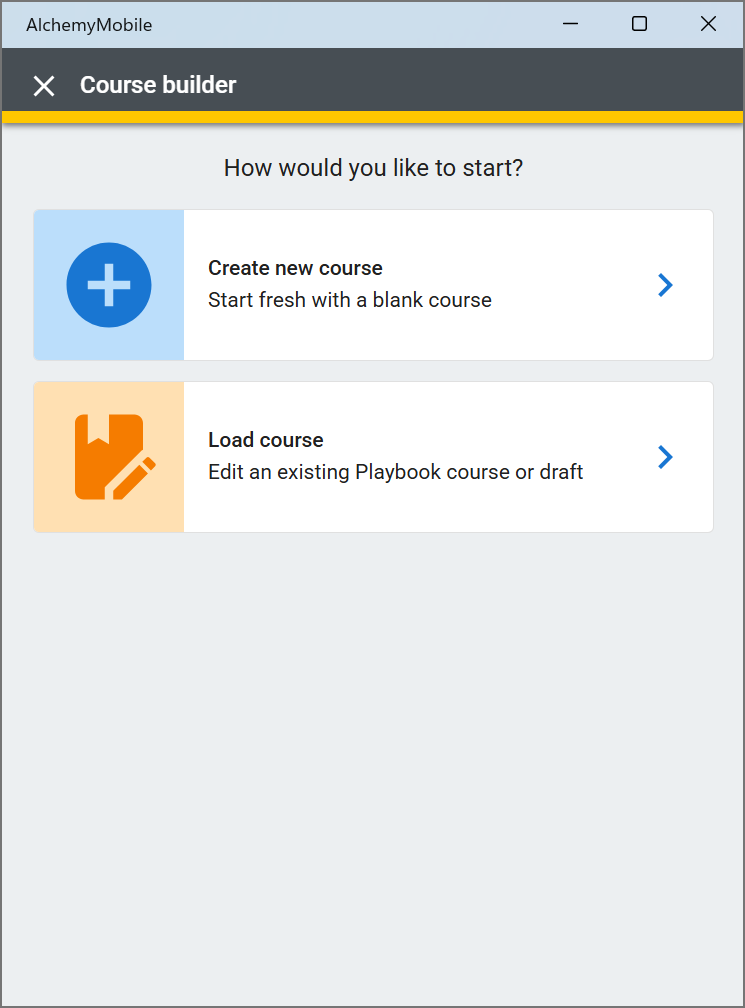Click "Start fresh with a blank course" text
This screenshot has width=745, height=1008.
[x=350, y=300]
